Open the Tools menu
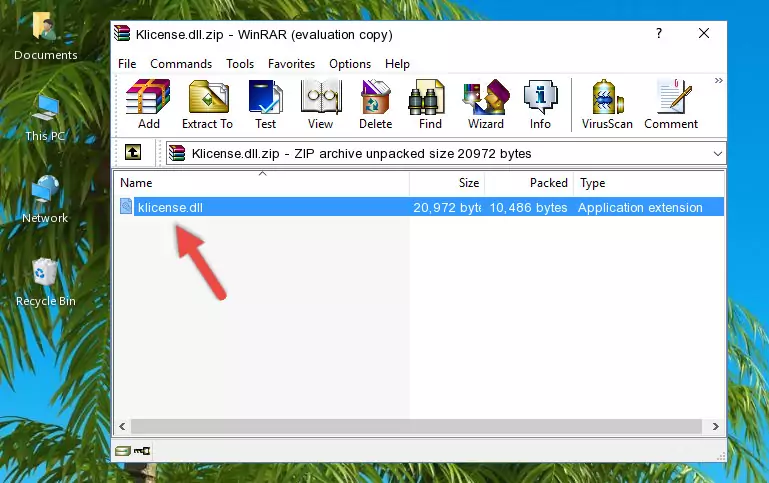 point(240,64)
